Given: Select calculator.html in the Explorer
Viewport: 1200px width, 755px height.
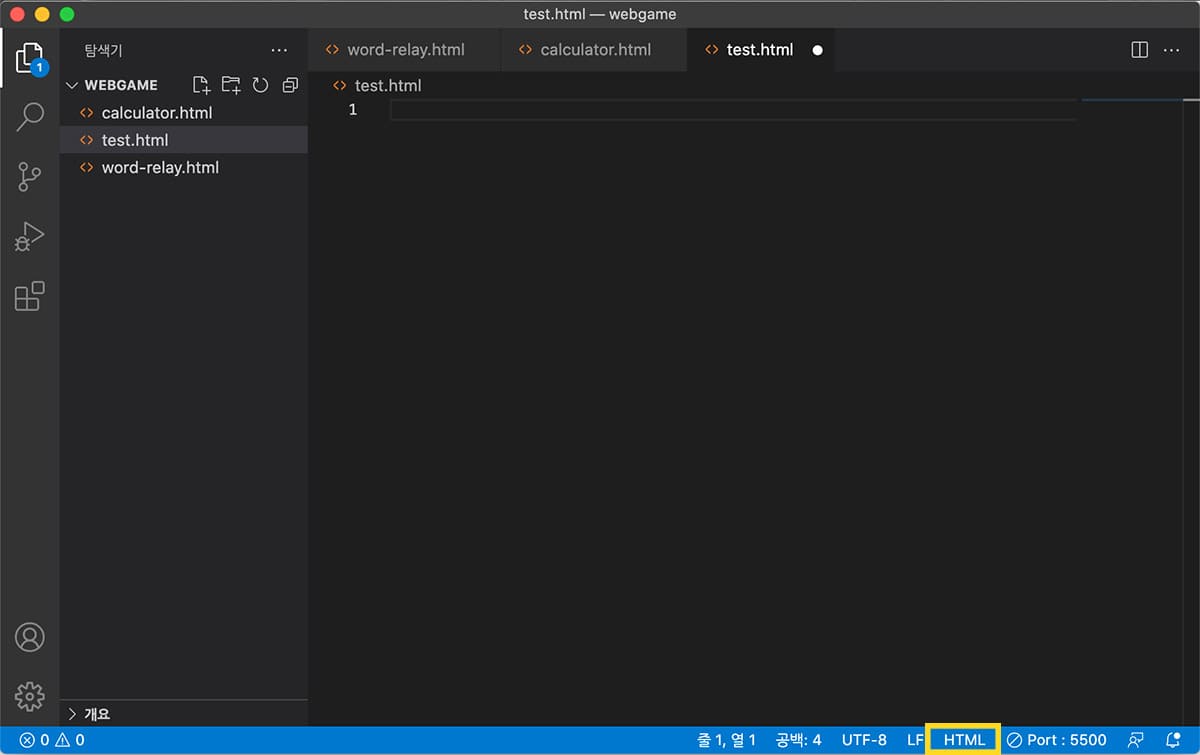Looking at the screenshot, I should pyautogui.click(x=157, y=112).
